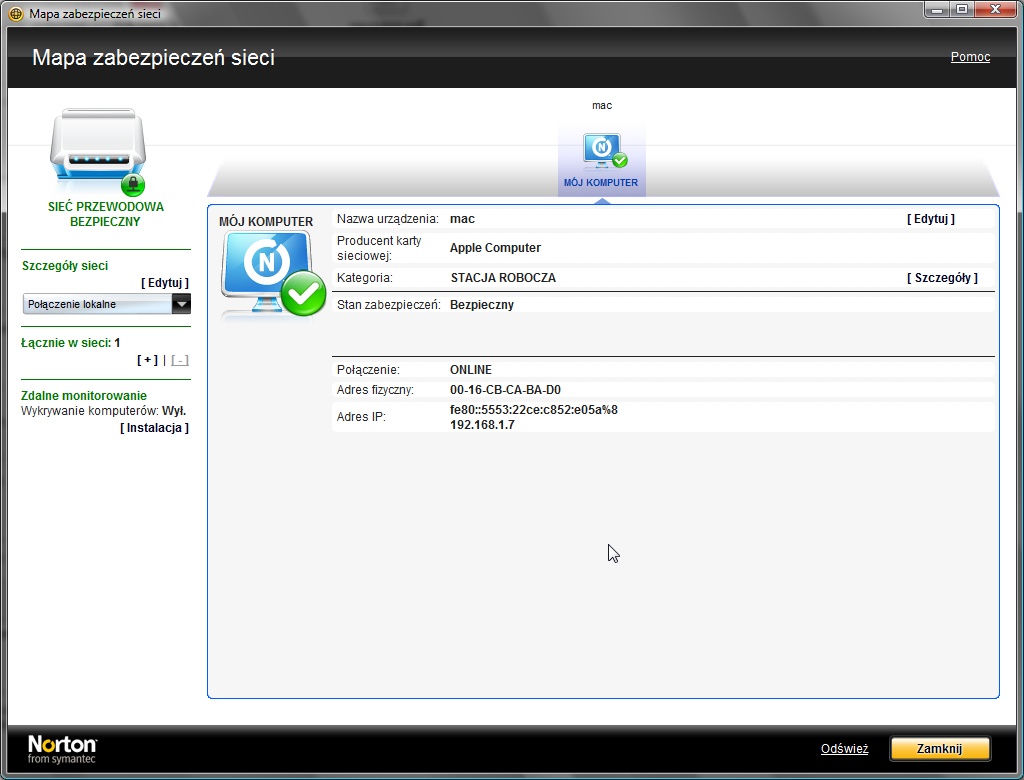Click the Norton from Symantec logo
The width and height of the screenshot is (1024, 780).
pos(62,749)
